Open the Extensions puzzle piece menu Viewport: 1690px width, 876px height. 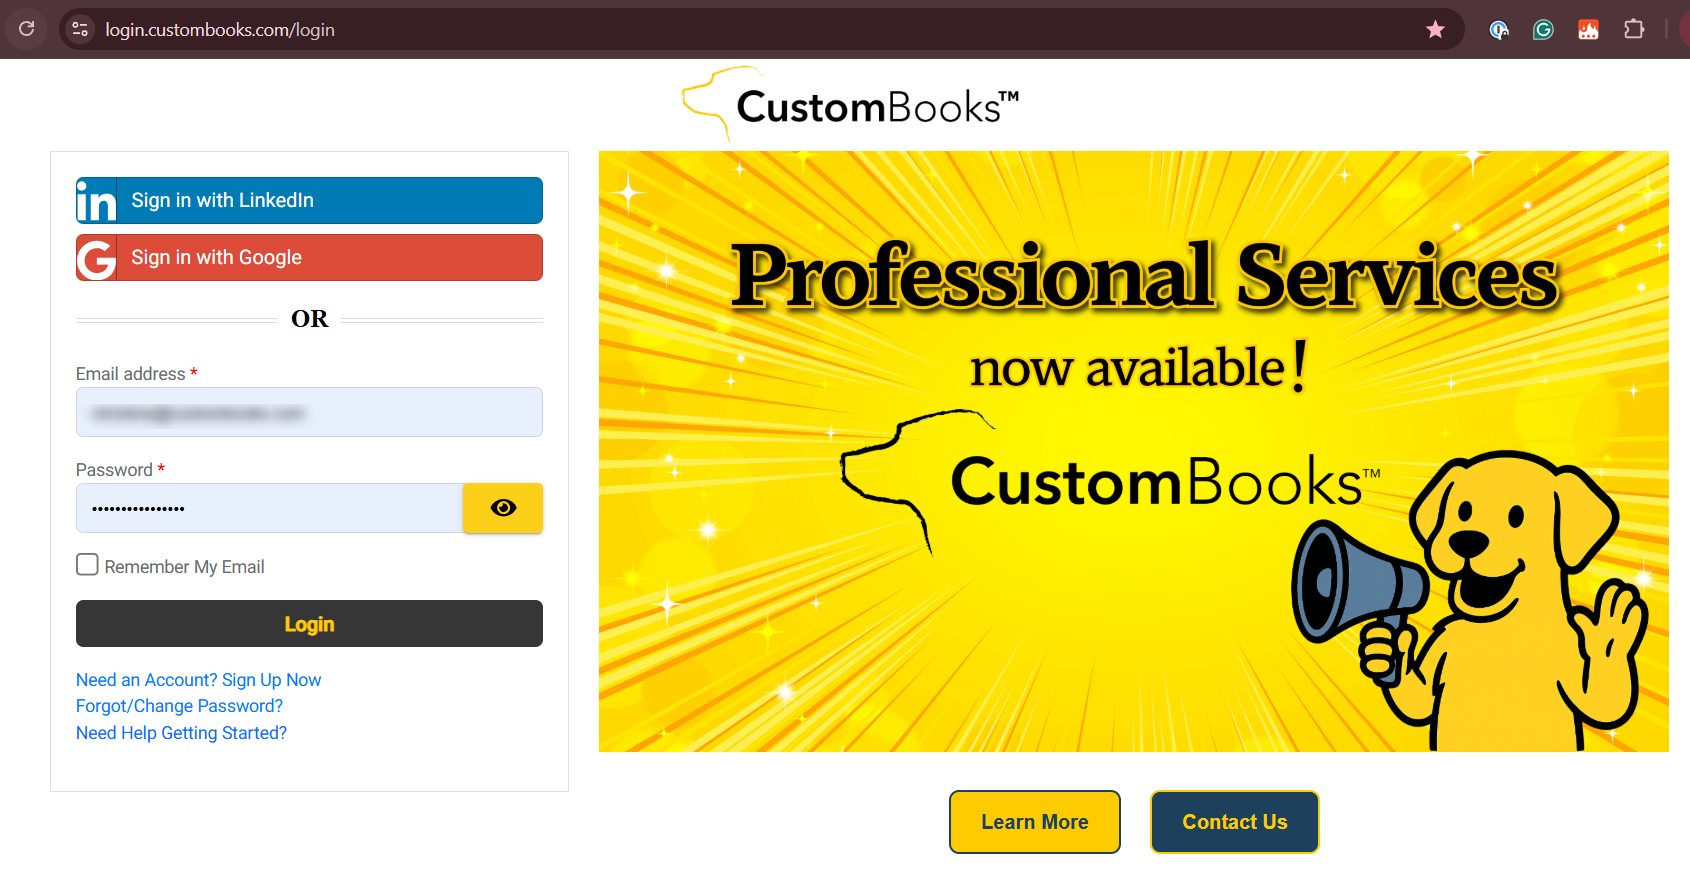[x=1634, y=29]
